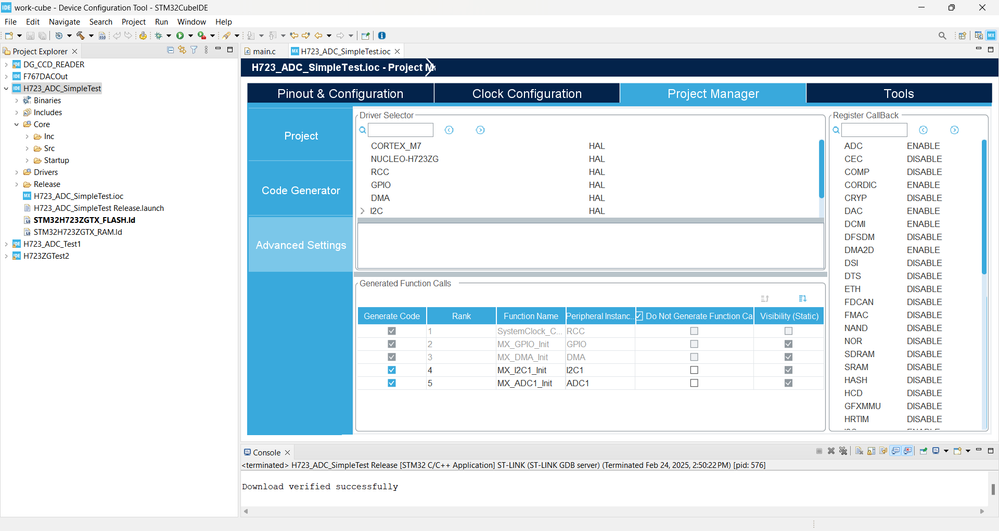Sort by the Rank column header

(x=461, y=316)
